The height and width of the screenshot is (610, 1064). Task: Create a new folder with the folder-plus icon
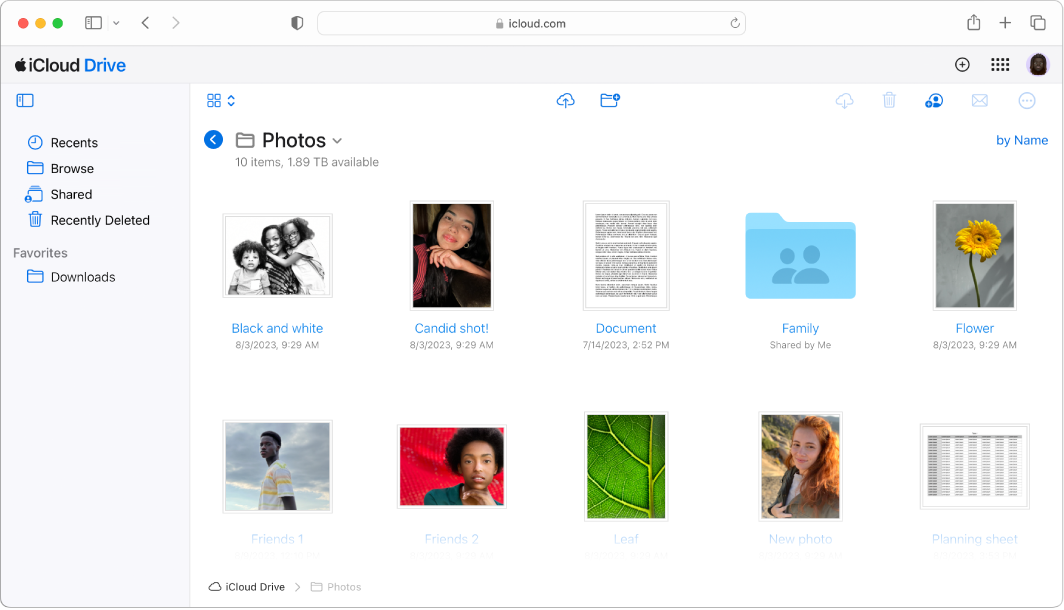[x=610, y=100]
